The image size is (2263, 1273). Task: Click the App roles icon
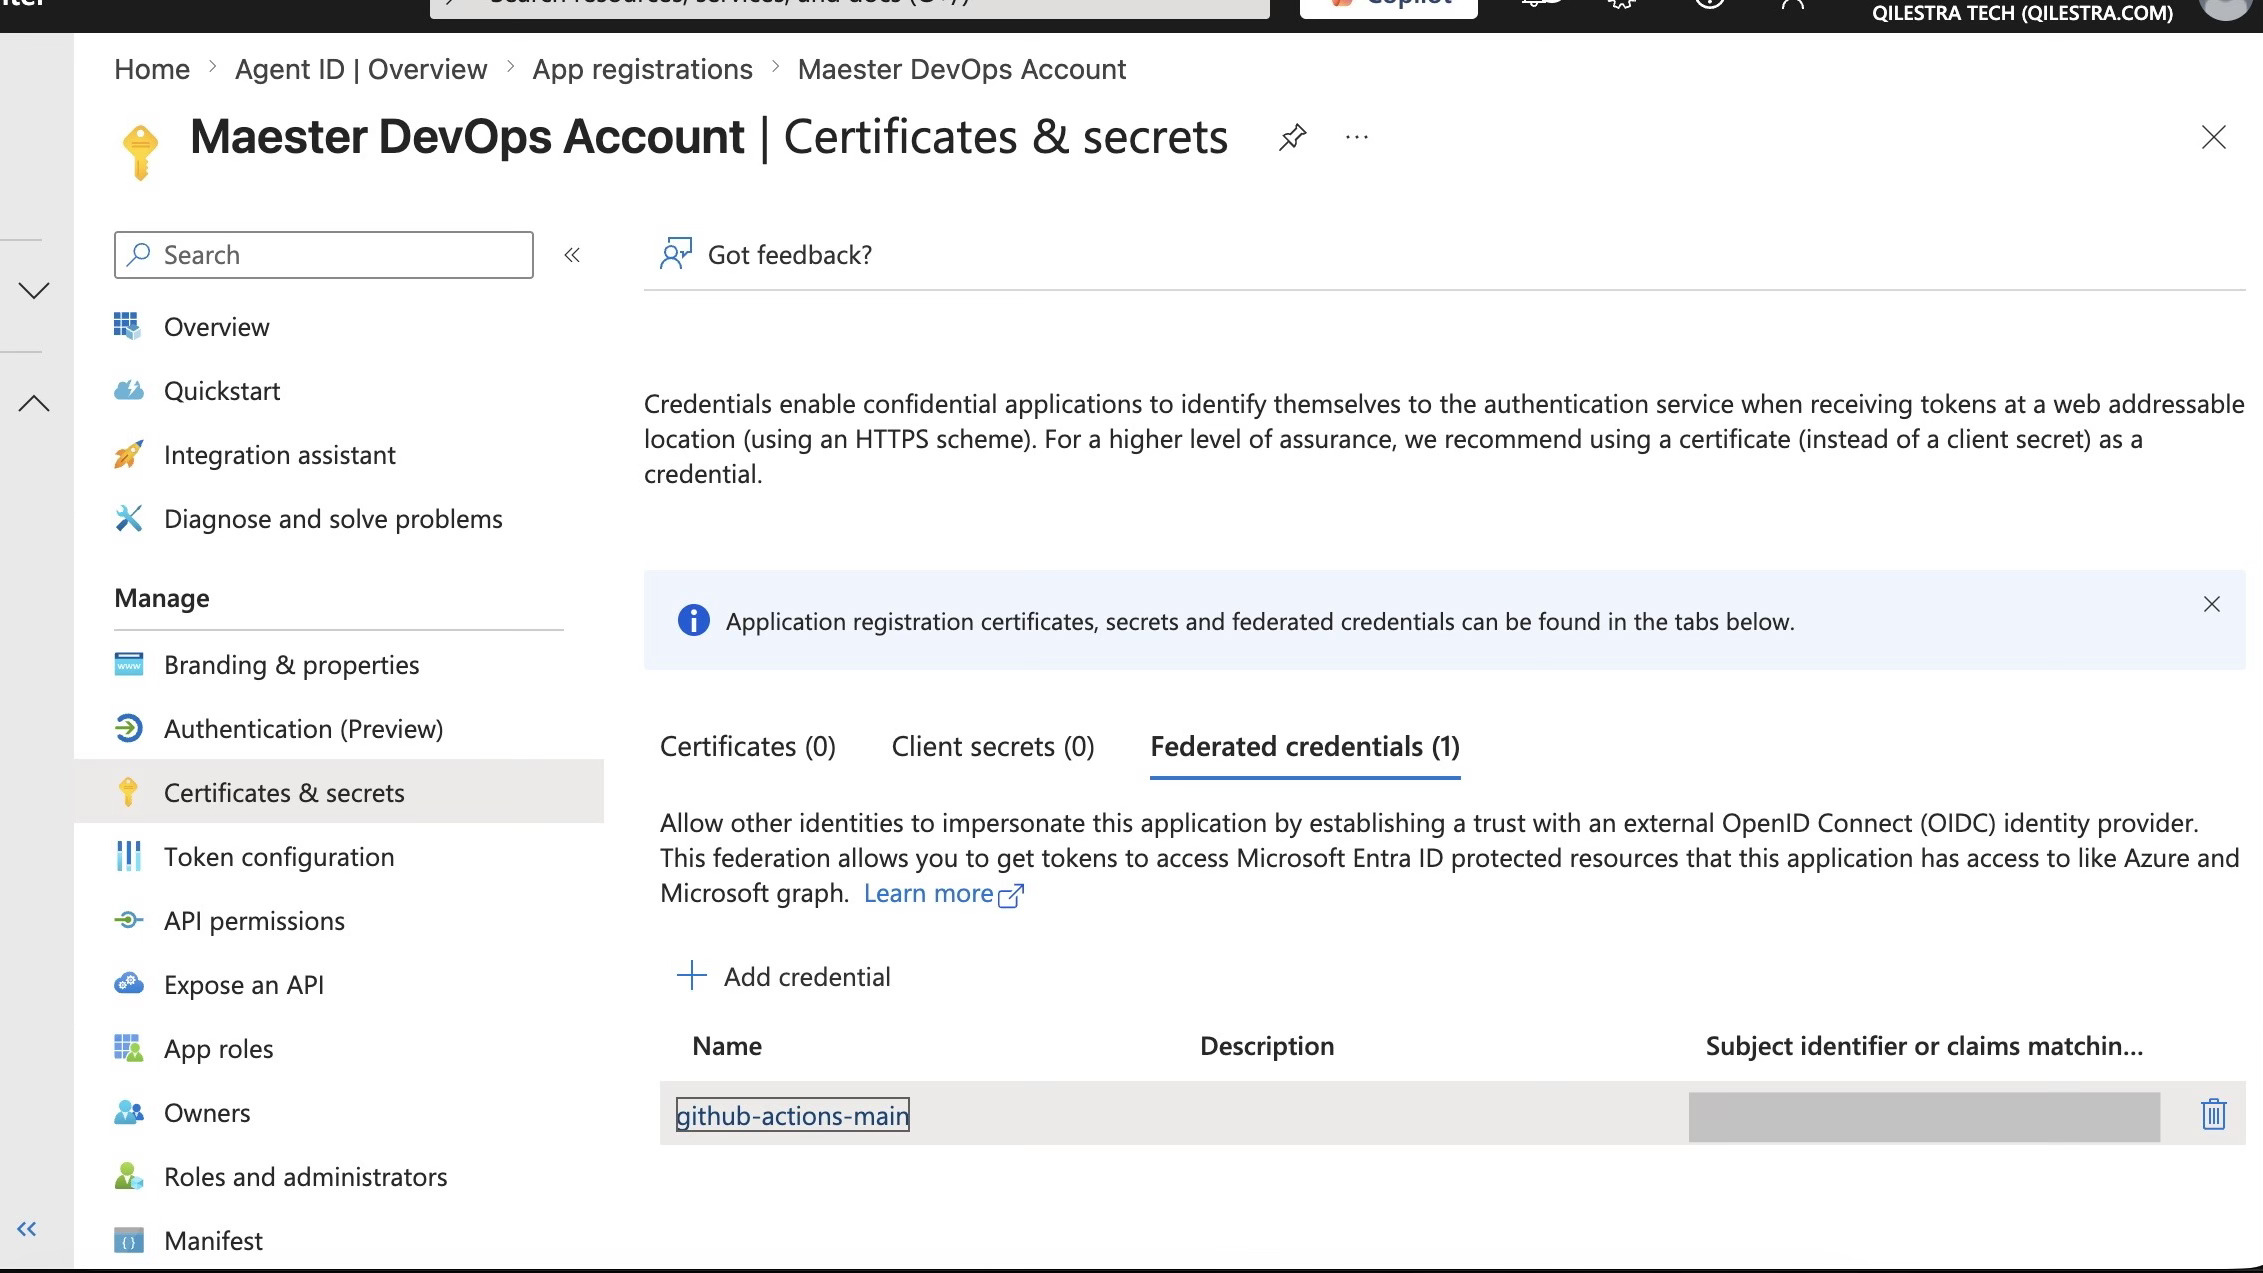click(x=128, y=1048)
